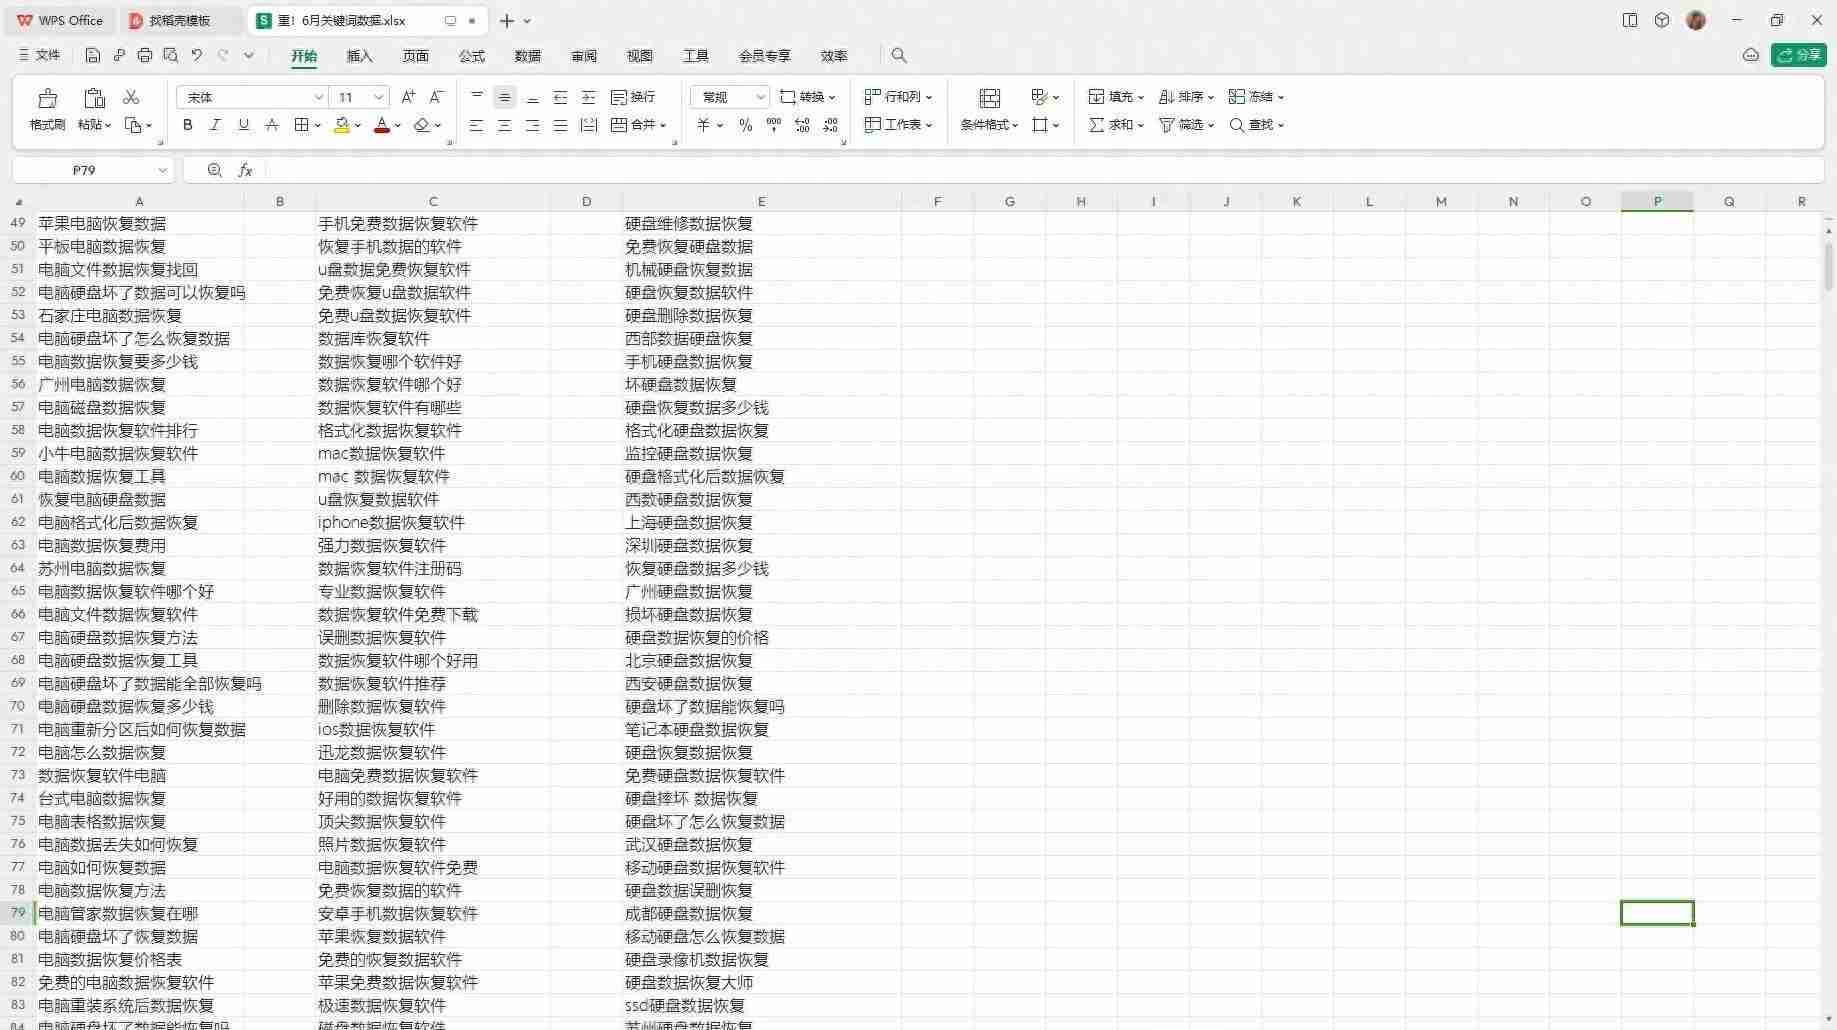Click the 筛选 Filter button
The width and height of the screenshot is (1837, 1030).
pos(1186,125)
